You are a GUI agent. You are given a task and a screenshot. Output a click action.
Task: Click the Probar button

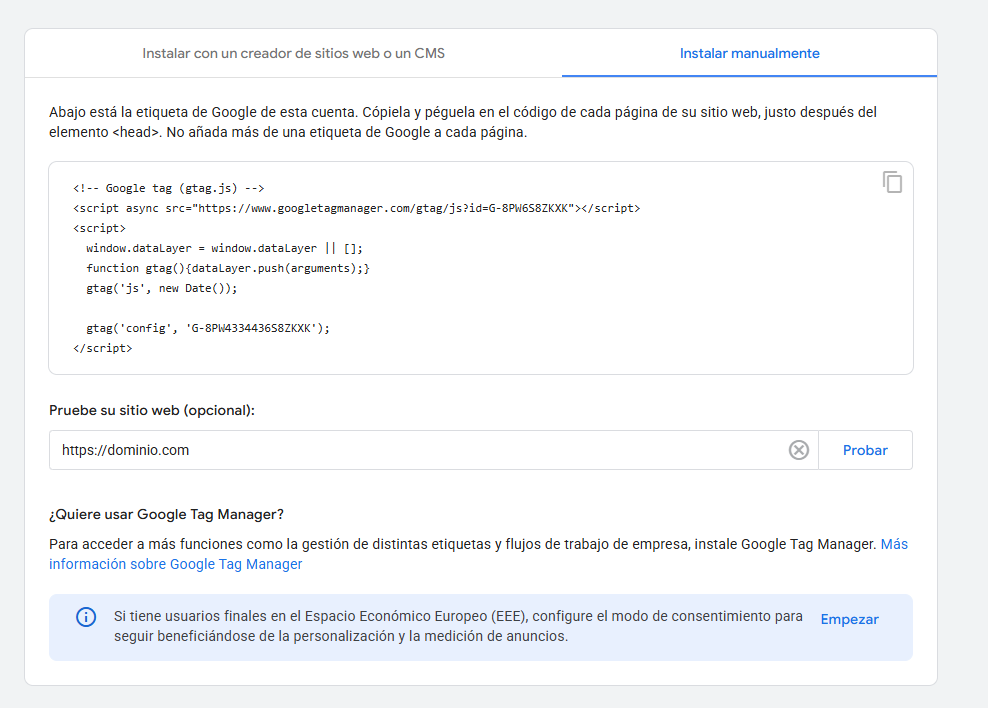point(865,450)
